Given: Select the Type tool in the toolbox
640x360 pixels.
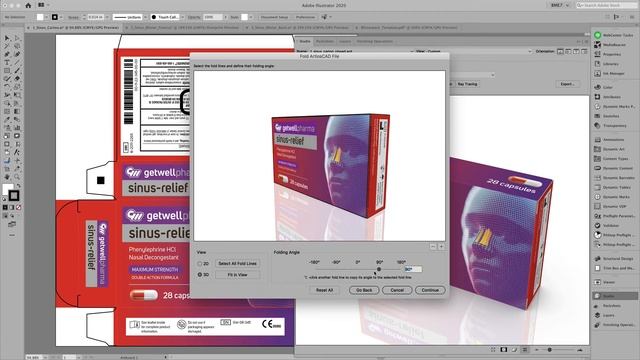Looking at the screenshot, I should [x=7, y=62].
